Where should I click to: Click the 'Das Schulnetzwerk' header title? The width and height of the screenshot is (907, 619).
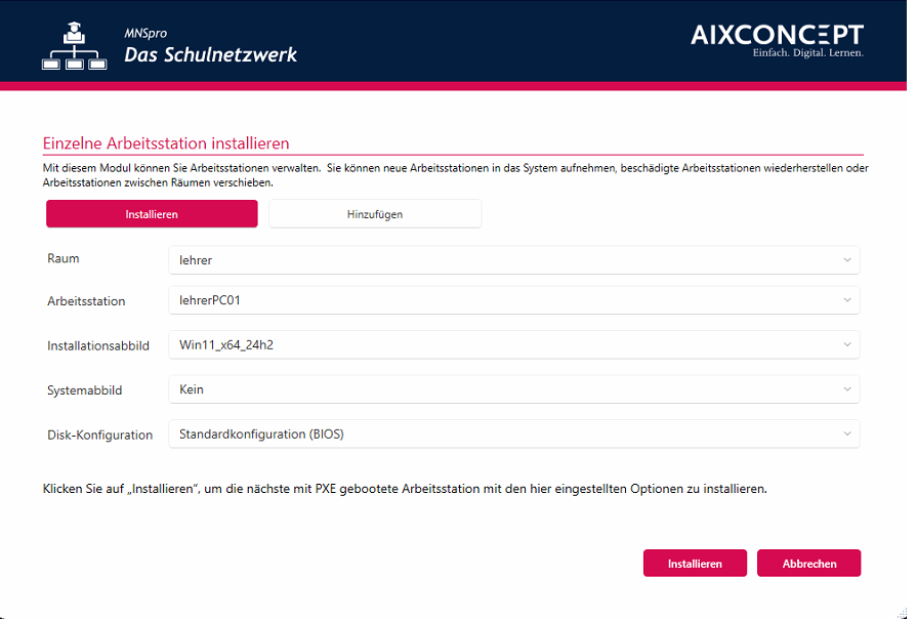click(210, 55)
